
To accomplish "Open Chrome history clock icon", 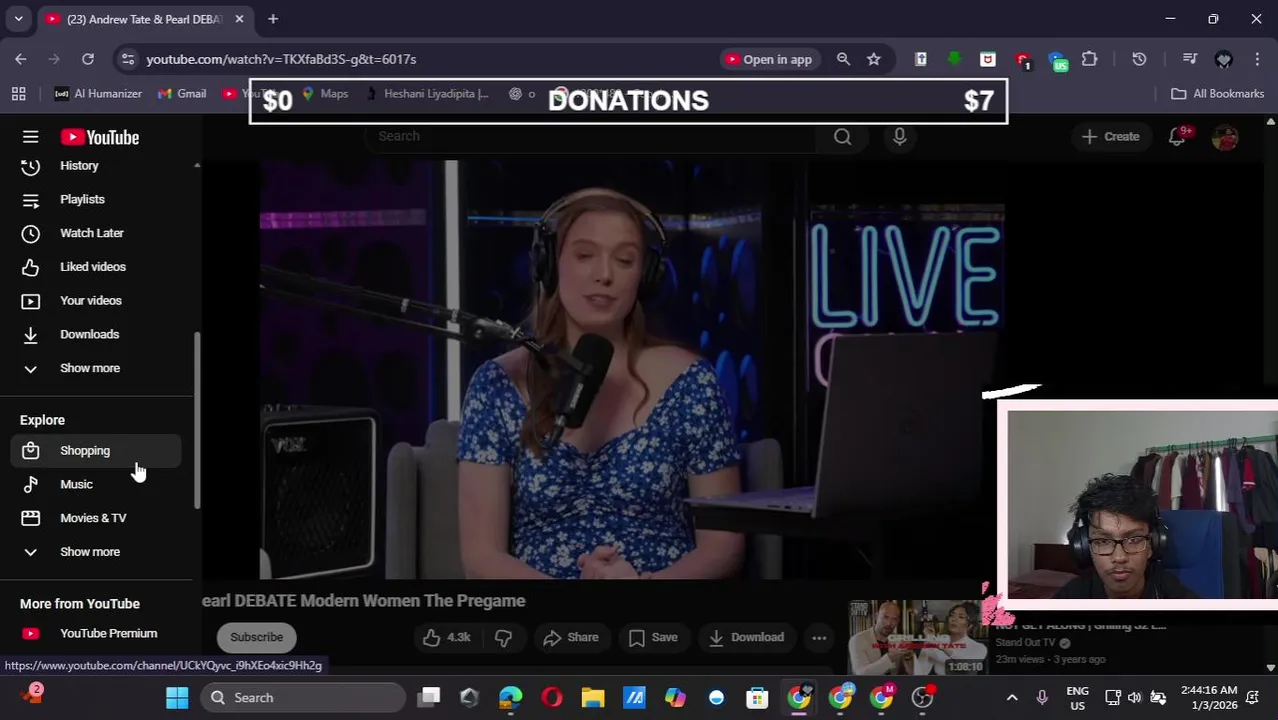I will point(1139,59).
